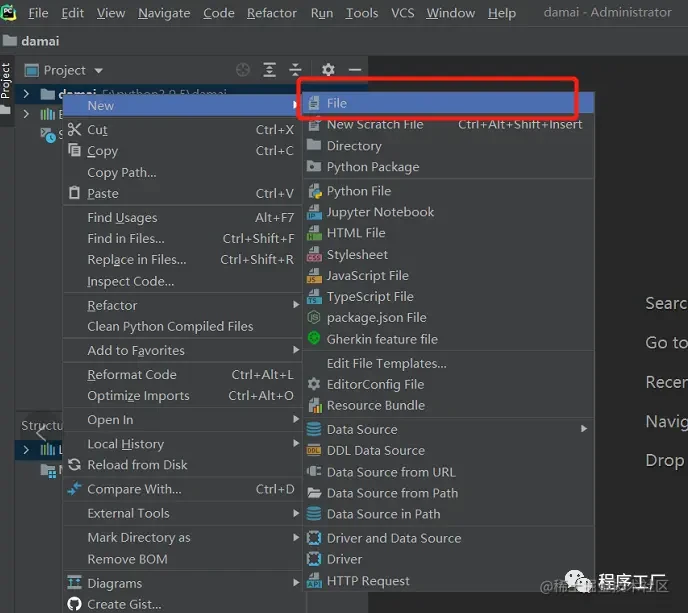Select Reformat Code
688x613 pixels.
click(183, 374)
